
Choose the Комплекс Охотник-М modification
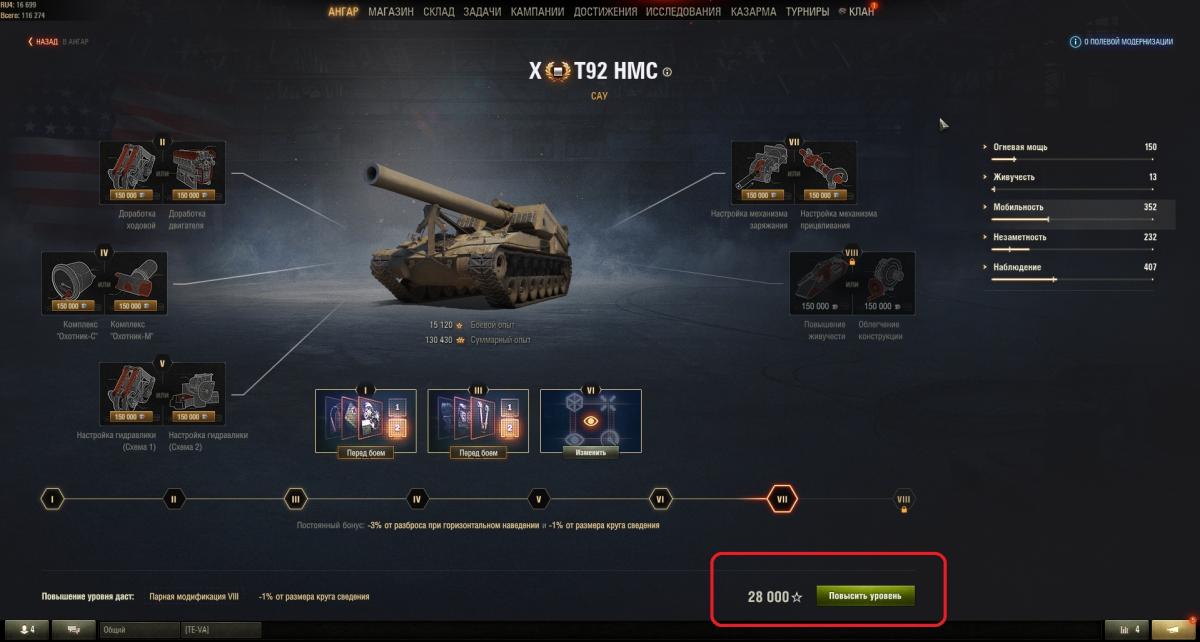[135, 283]
